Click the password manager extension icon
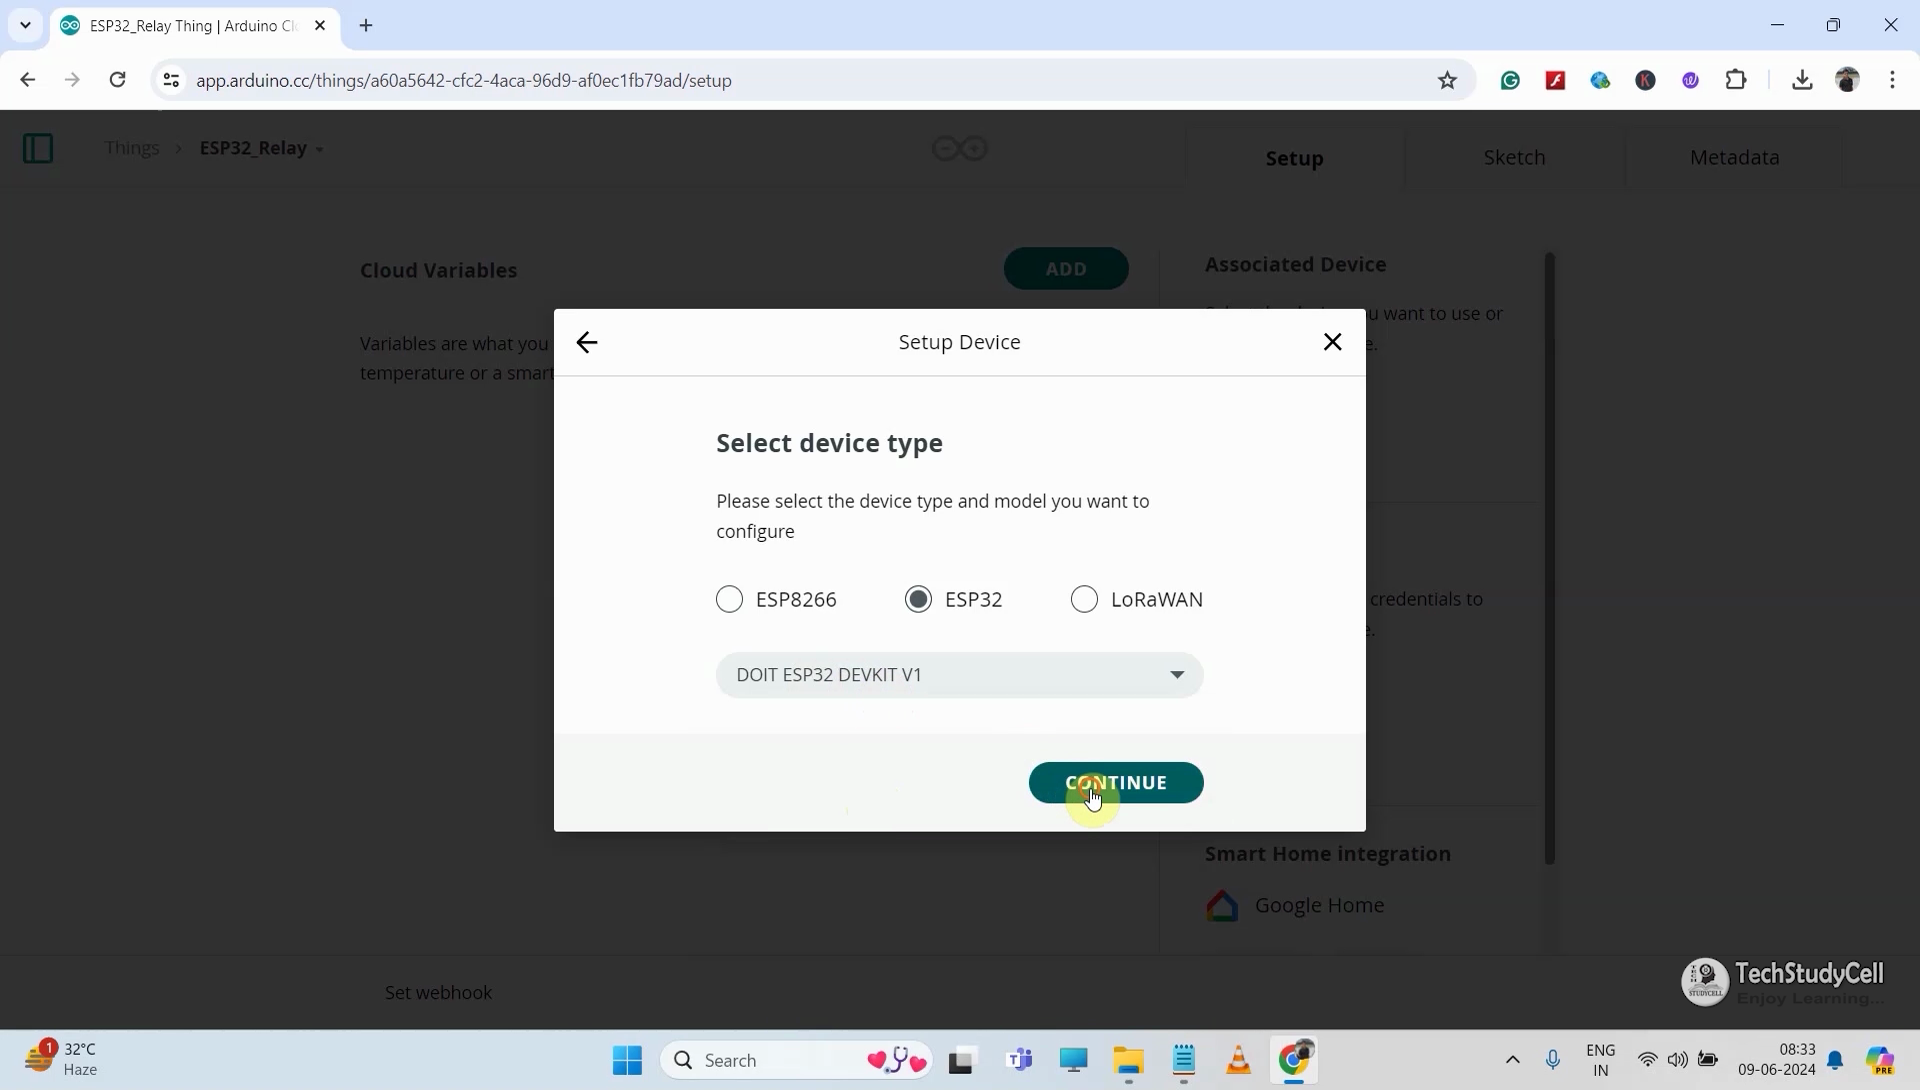This screenshot has height=1090, width=1920. coord(1646,80)
